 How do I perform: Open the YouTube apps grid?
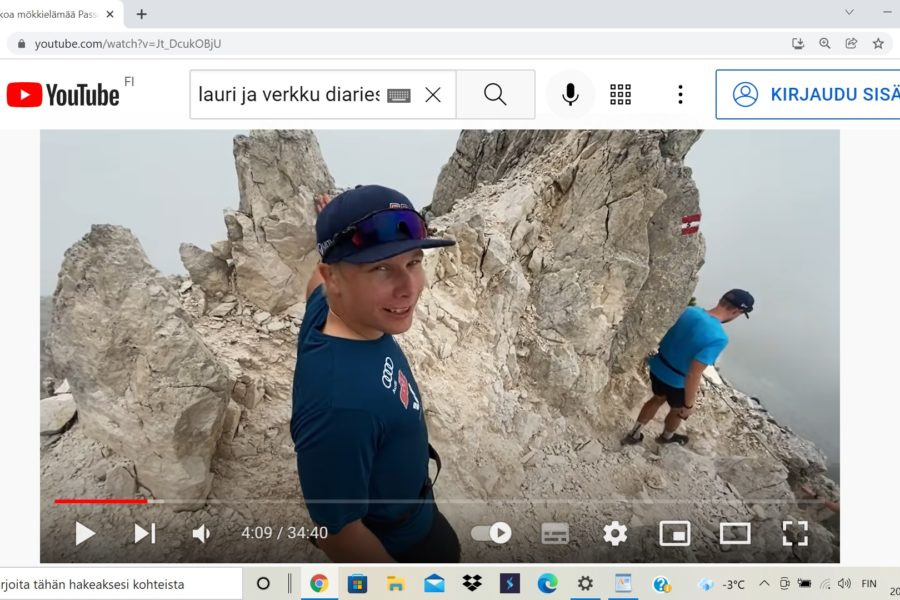coord(621,94)
